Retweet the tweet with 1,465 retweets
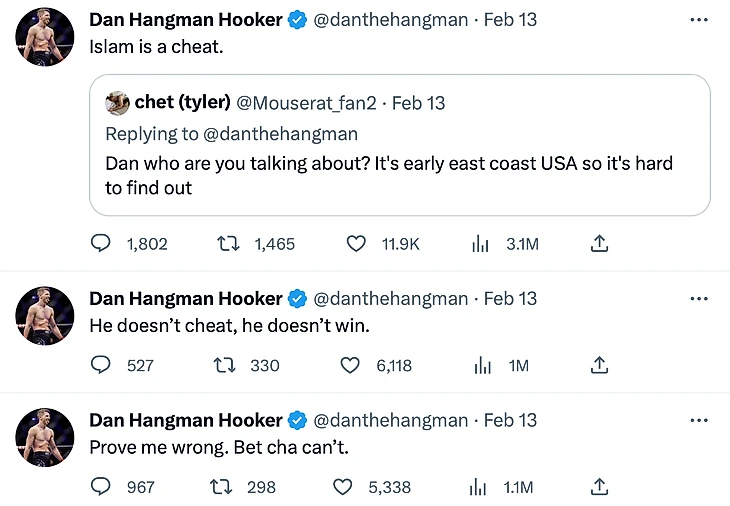 pos(228,243)
